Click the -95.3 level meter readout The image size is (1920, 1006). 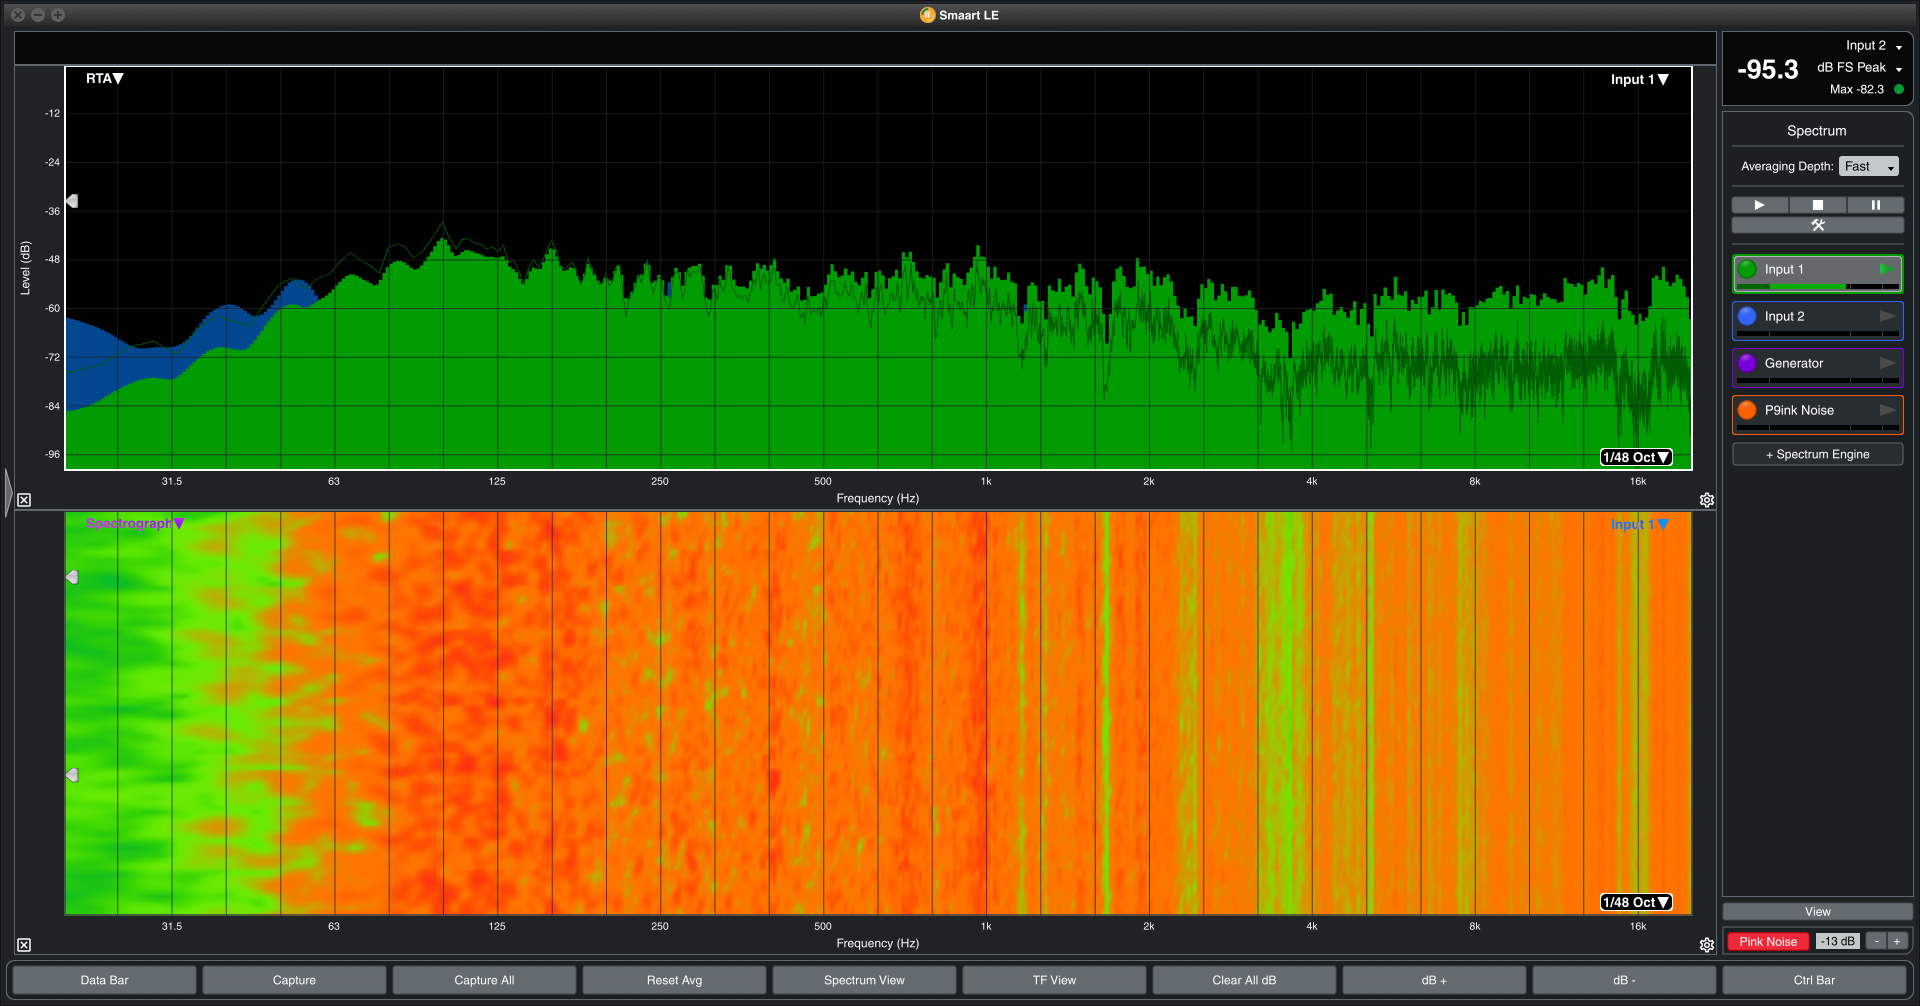coord(1768,70)
